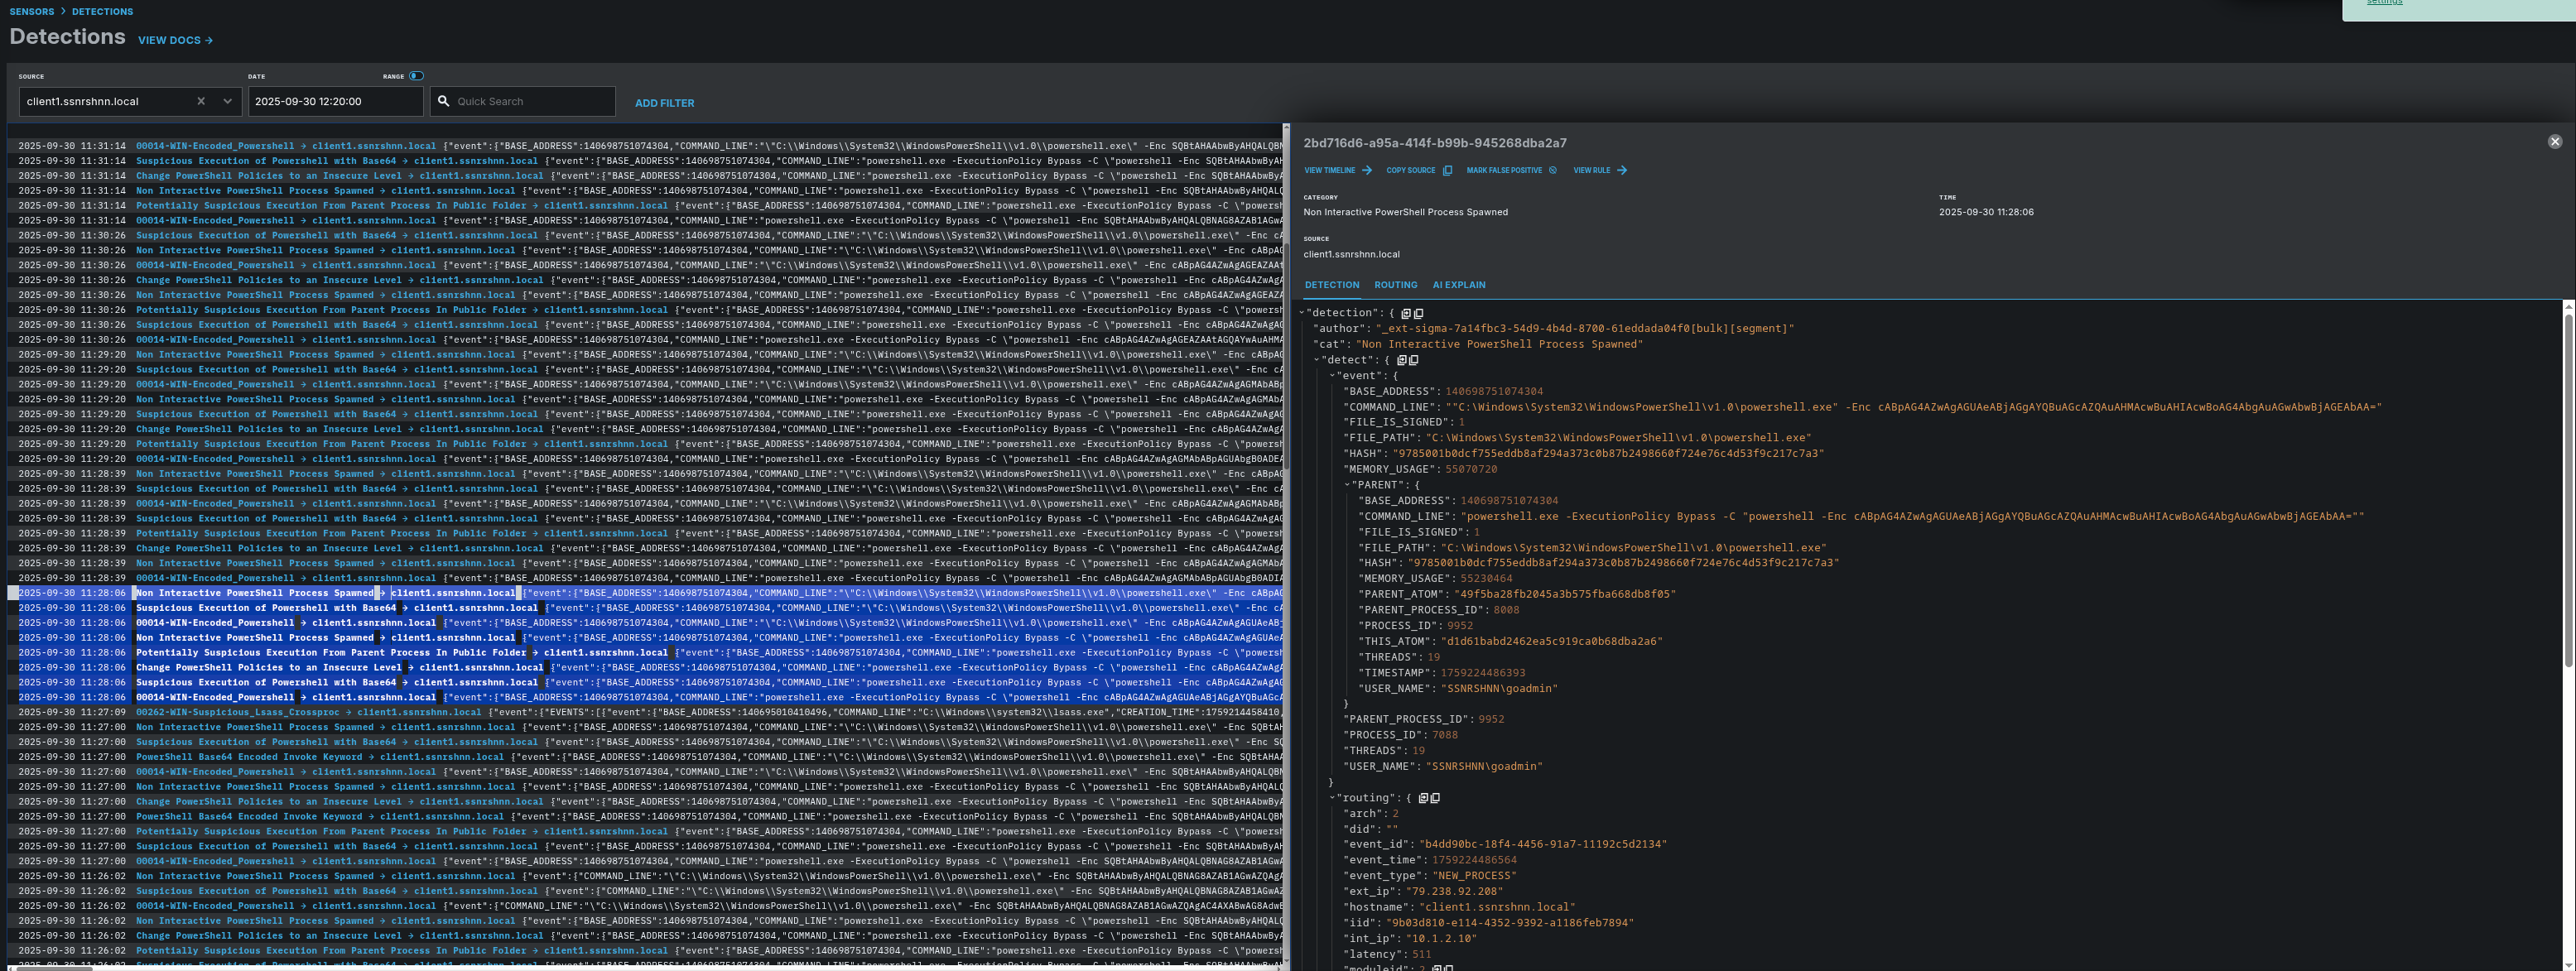Collapse the "routing" JSON node

pyautogui.click(x=1332, y=799)
